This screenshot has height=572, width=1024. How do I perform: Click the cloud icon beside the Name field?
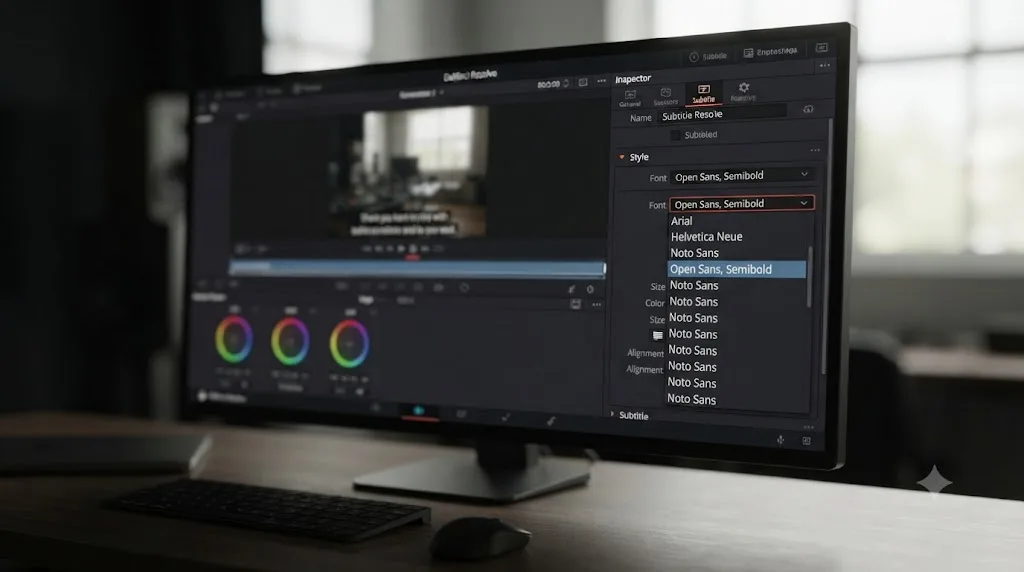(808, 109)
